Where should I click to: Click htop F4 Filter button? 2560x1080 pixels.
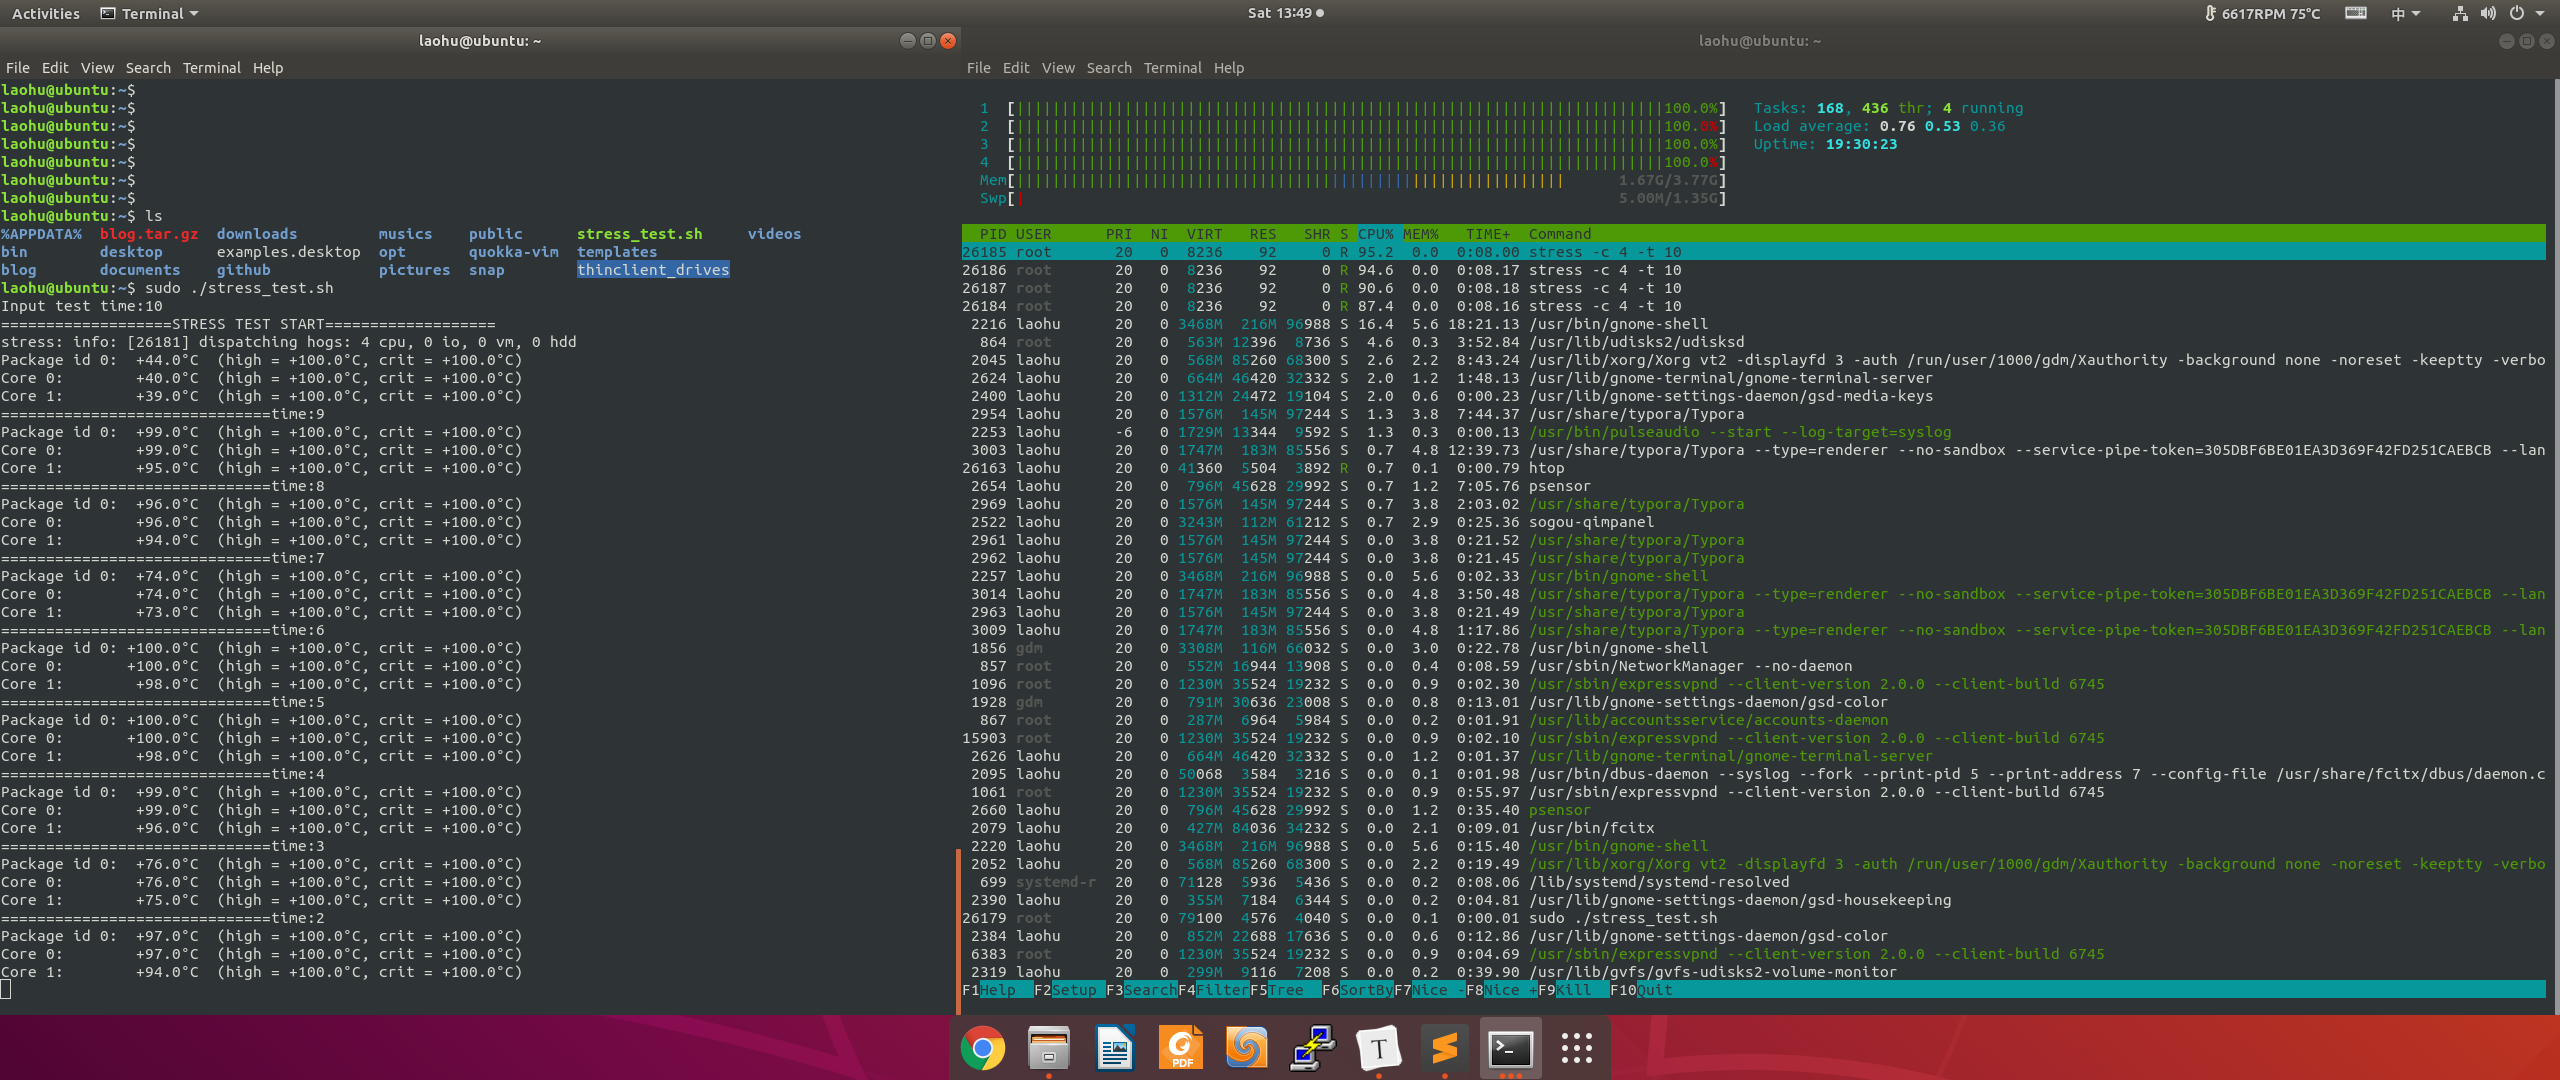pyautogui.click(x=1214, y=990)
